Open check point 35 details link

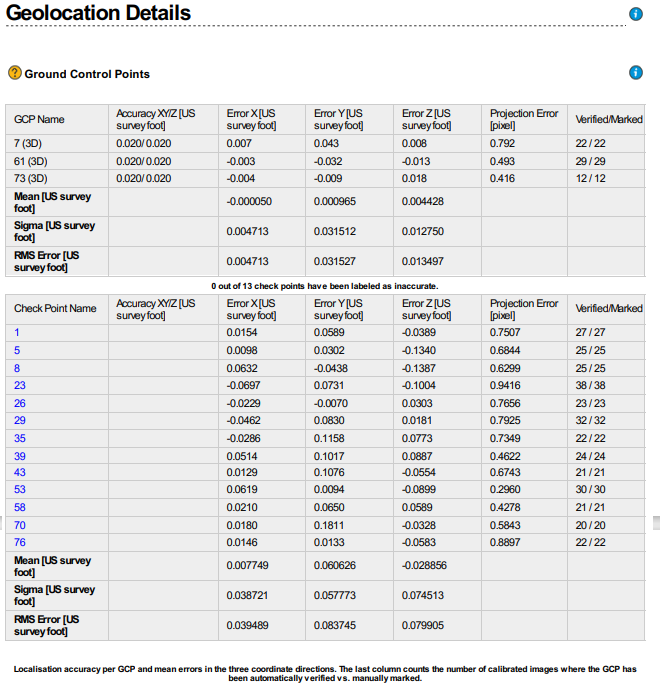[x=20, y=438]
